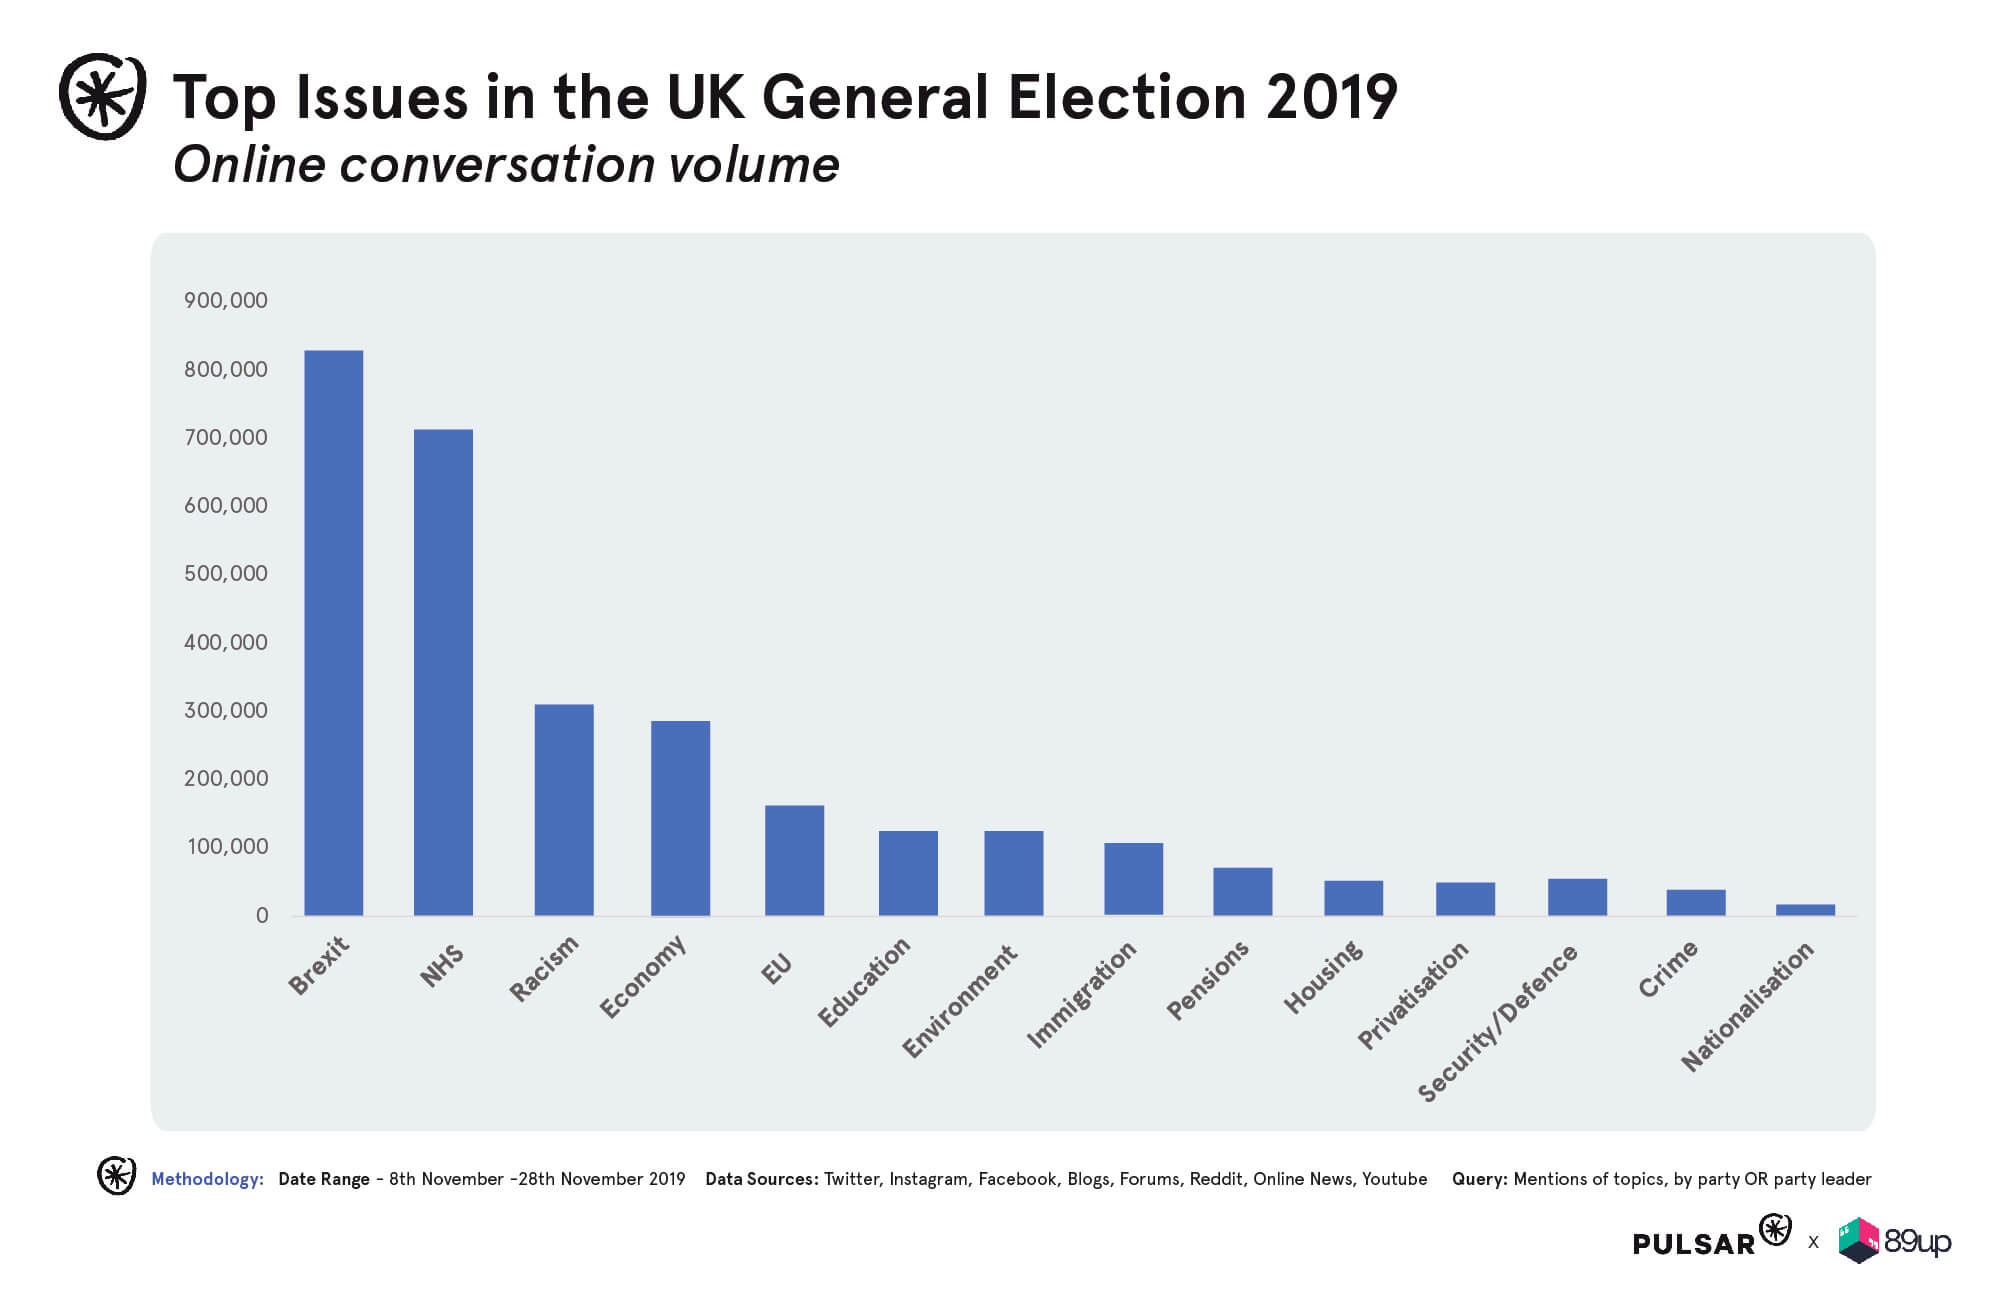Image resolution: width=2000 pixels, height=1292 pixels.
Task: Click the 'Online conversation volume' subtitle
Action: coord(506,165)
